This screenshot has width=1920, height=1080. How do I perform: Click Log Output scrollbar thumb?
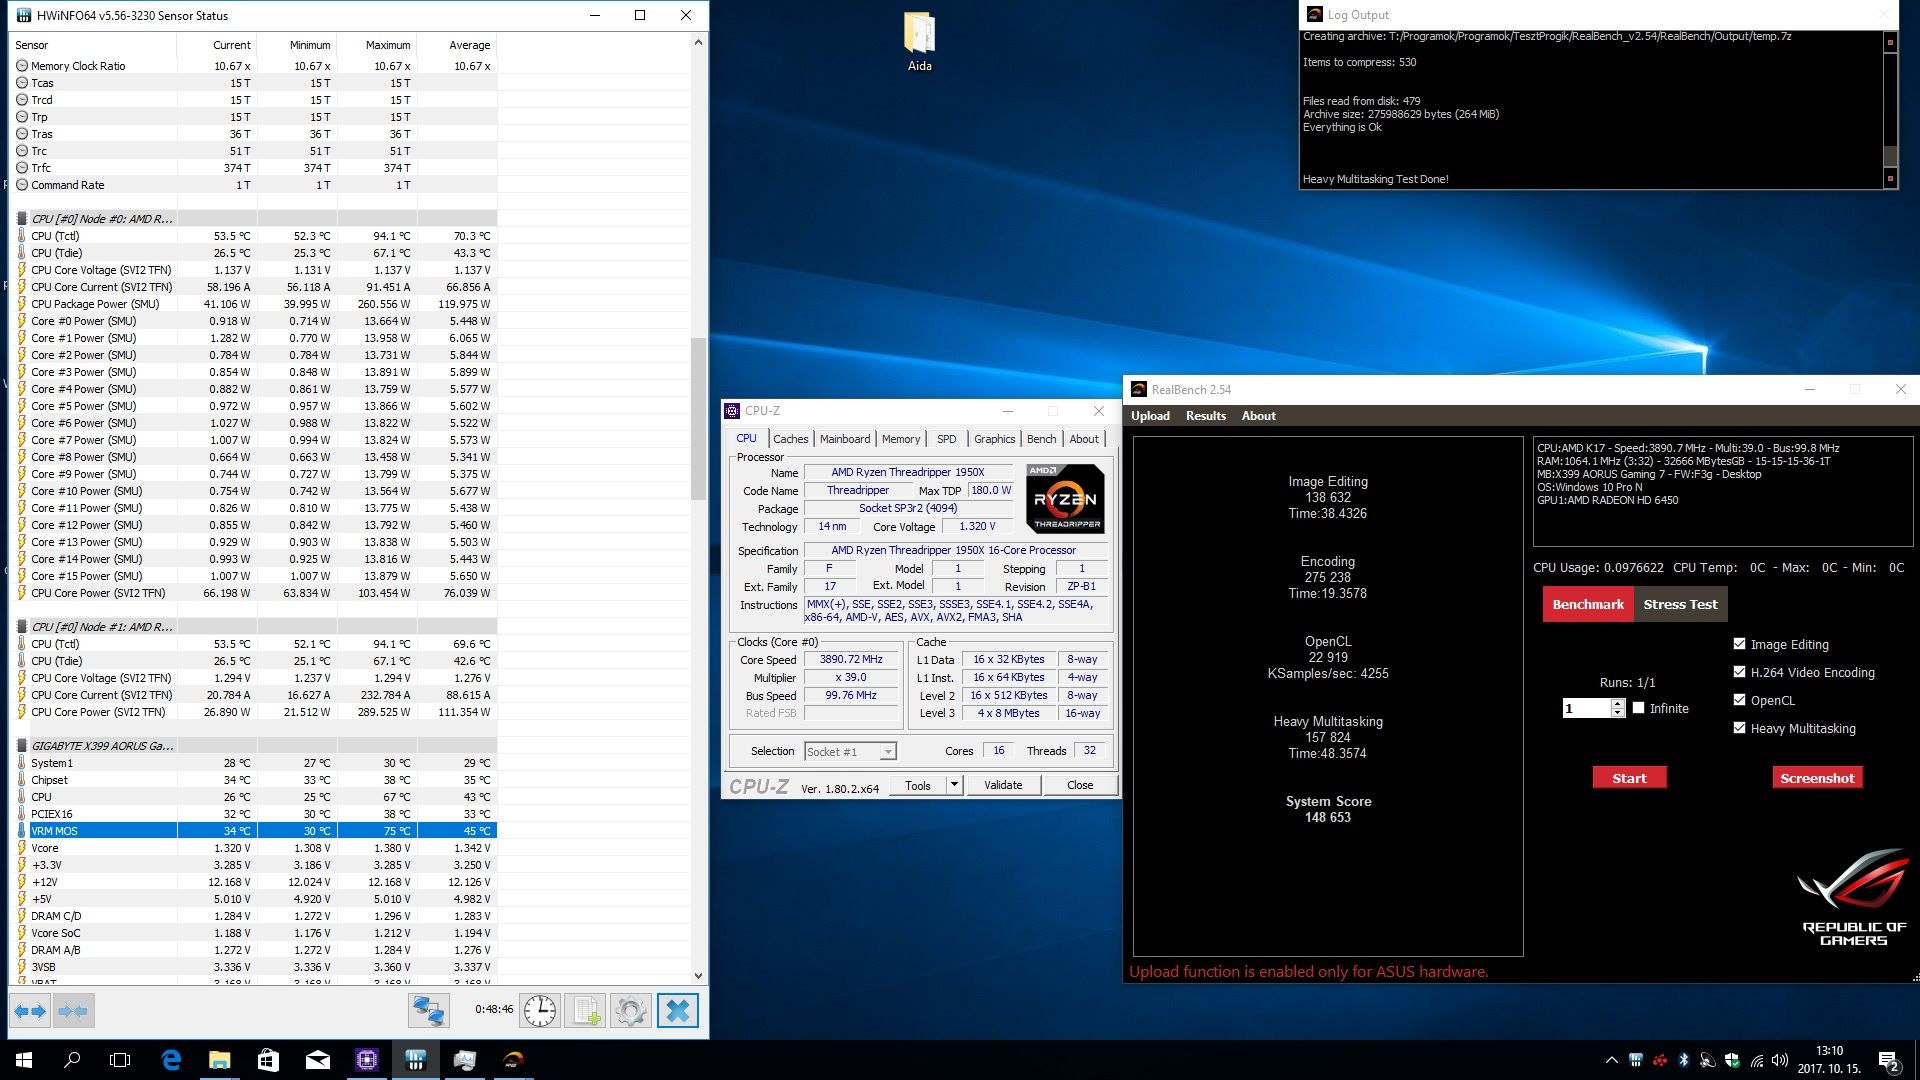(x=1890, y=156)
